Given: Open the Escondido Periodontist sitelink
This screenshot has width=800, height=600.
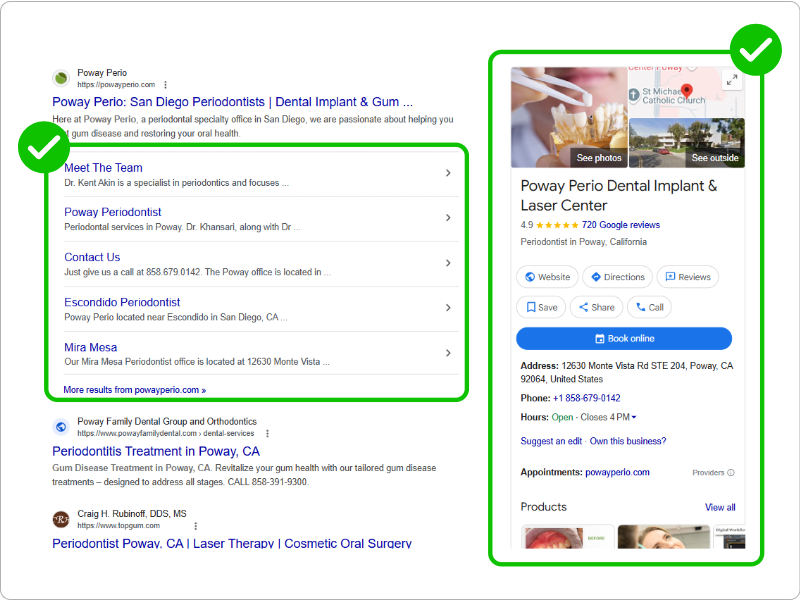Looking at the screenshot, I should point(122,302).
